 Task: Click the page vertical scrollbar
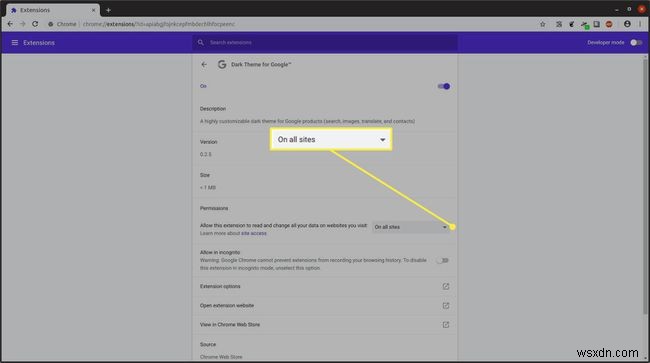[x=645, y=186]
